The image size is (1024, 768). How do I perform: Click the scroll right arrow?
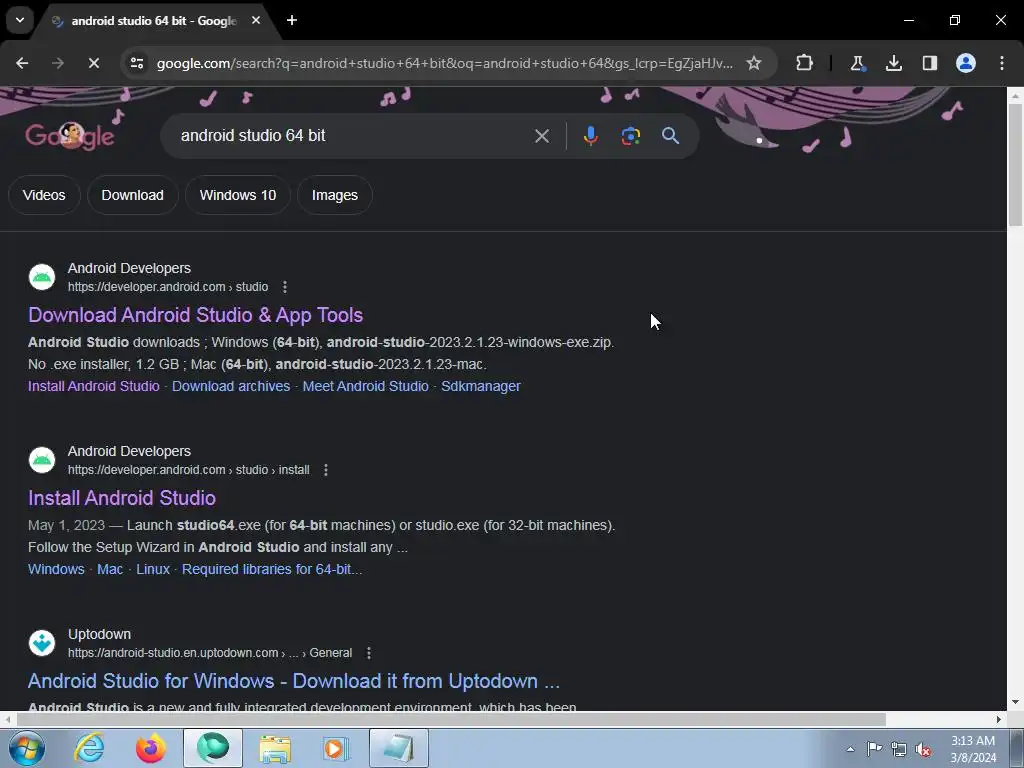tap(999, 720)
